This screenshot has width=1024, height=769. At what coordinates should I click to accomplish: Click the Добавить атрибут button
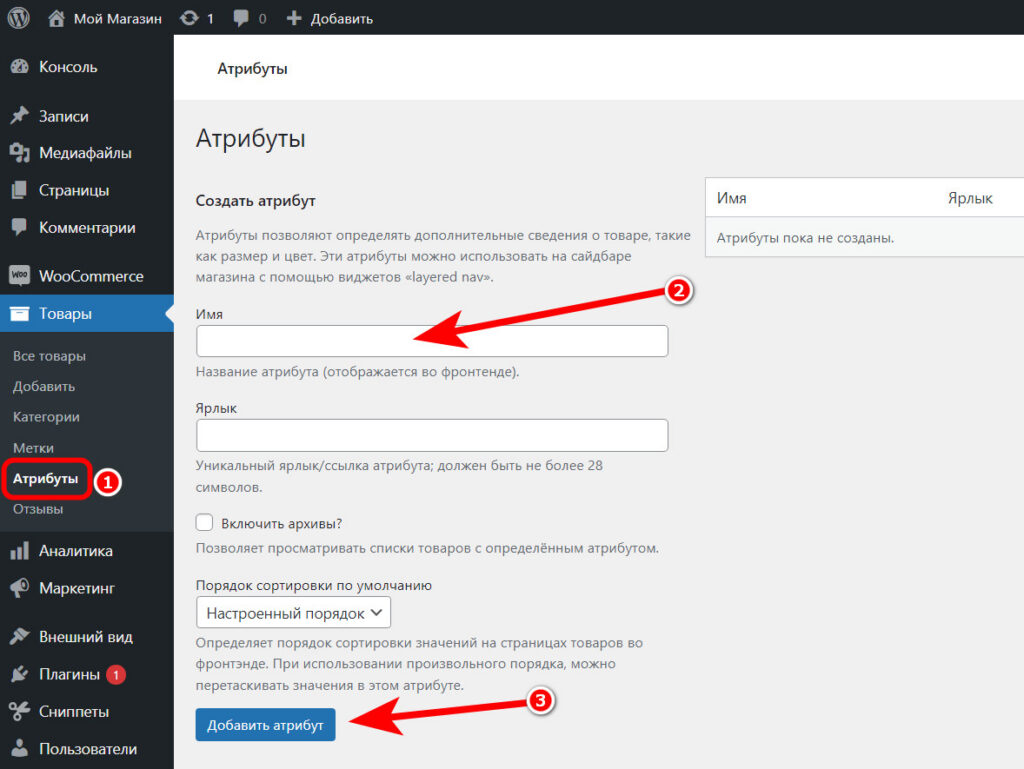pos(265,725)
